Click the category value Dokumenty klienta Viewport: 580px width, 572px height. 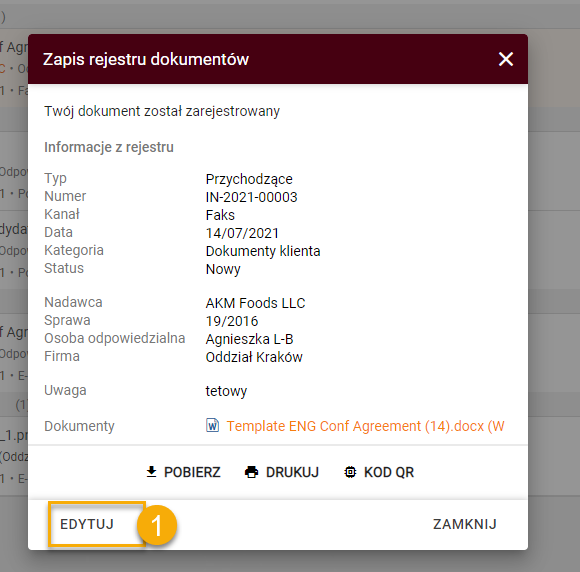pyautogui.click(x=263, y=251)
